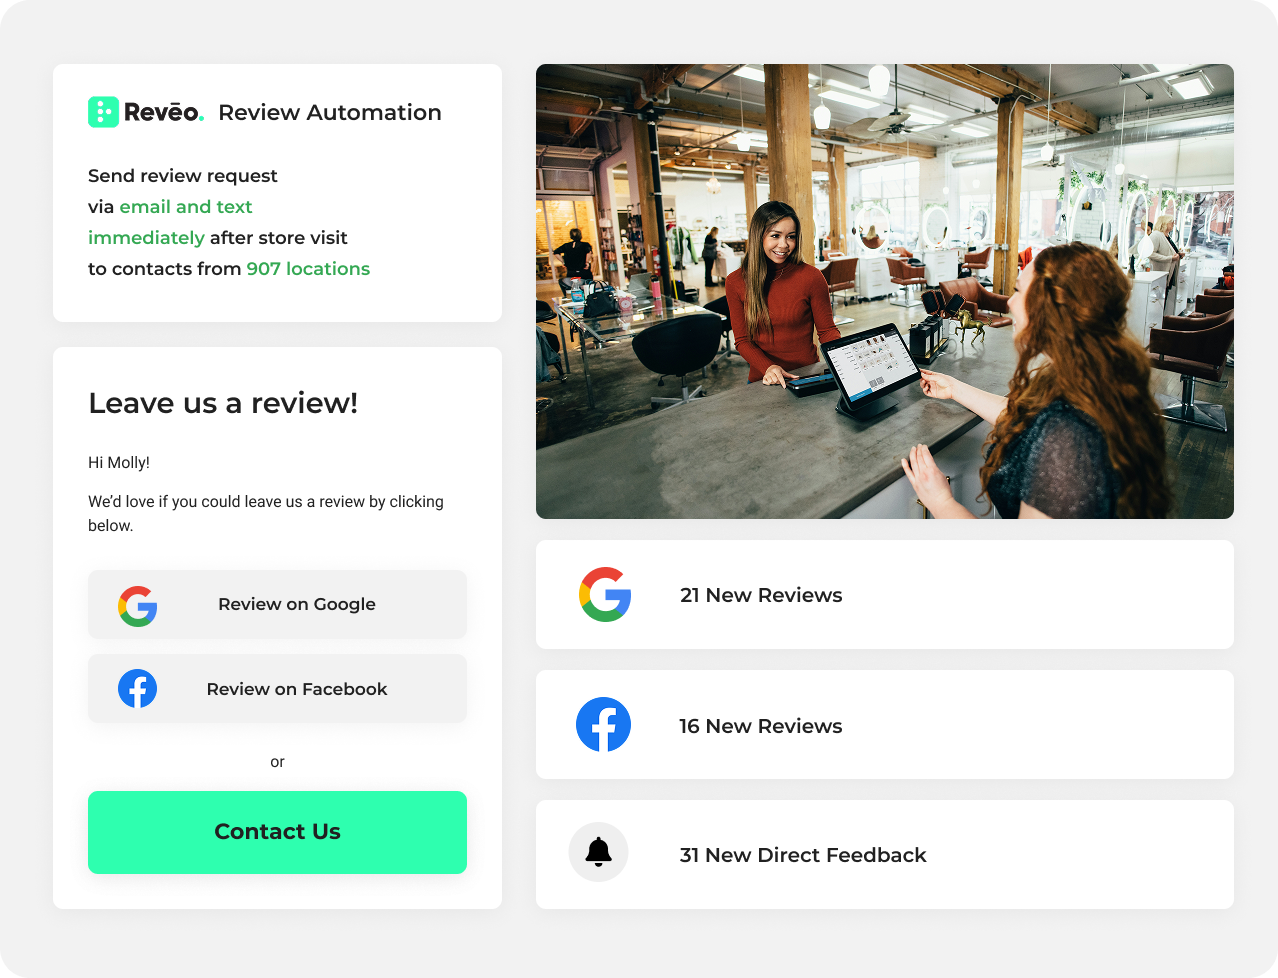Click the green Reveo logo icon
This screenshot has width=1278, height=978.
[103, 112]
